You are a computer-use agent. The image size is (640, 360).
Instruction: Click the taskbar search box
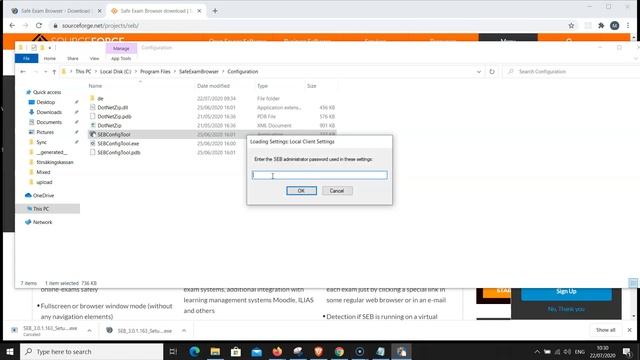coord(91,351)
